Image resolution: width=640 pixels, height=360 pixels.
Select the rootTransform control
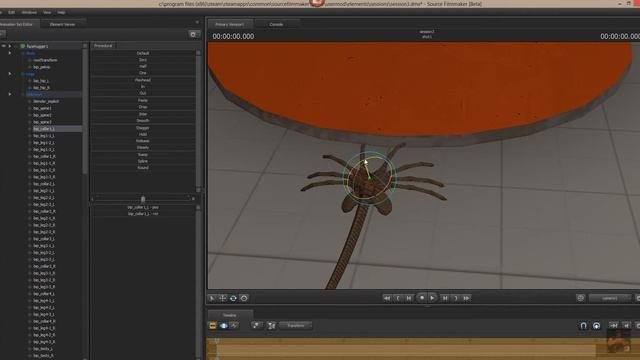[x=45, y=60]
